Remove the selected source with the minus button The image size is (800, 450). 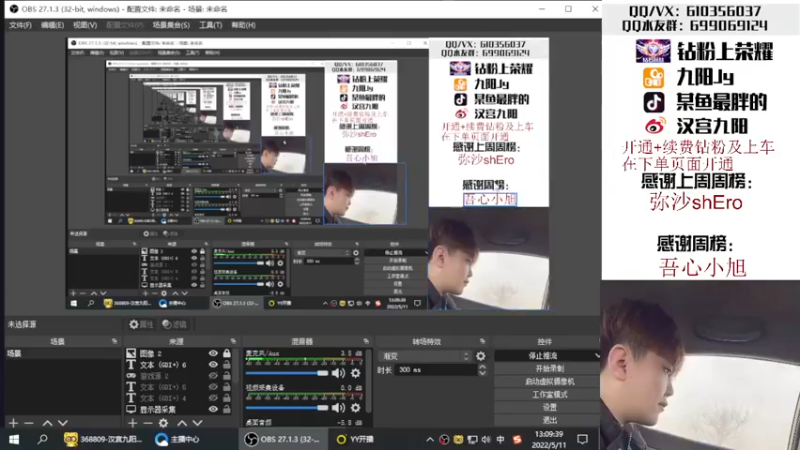click(148, 423)
